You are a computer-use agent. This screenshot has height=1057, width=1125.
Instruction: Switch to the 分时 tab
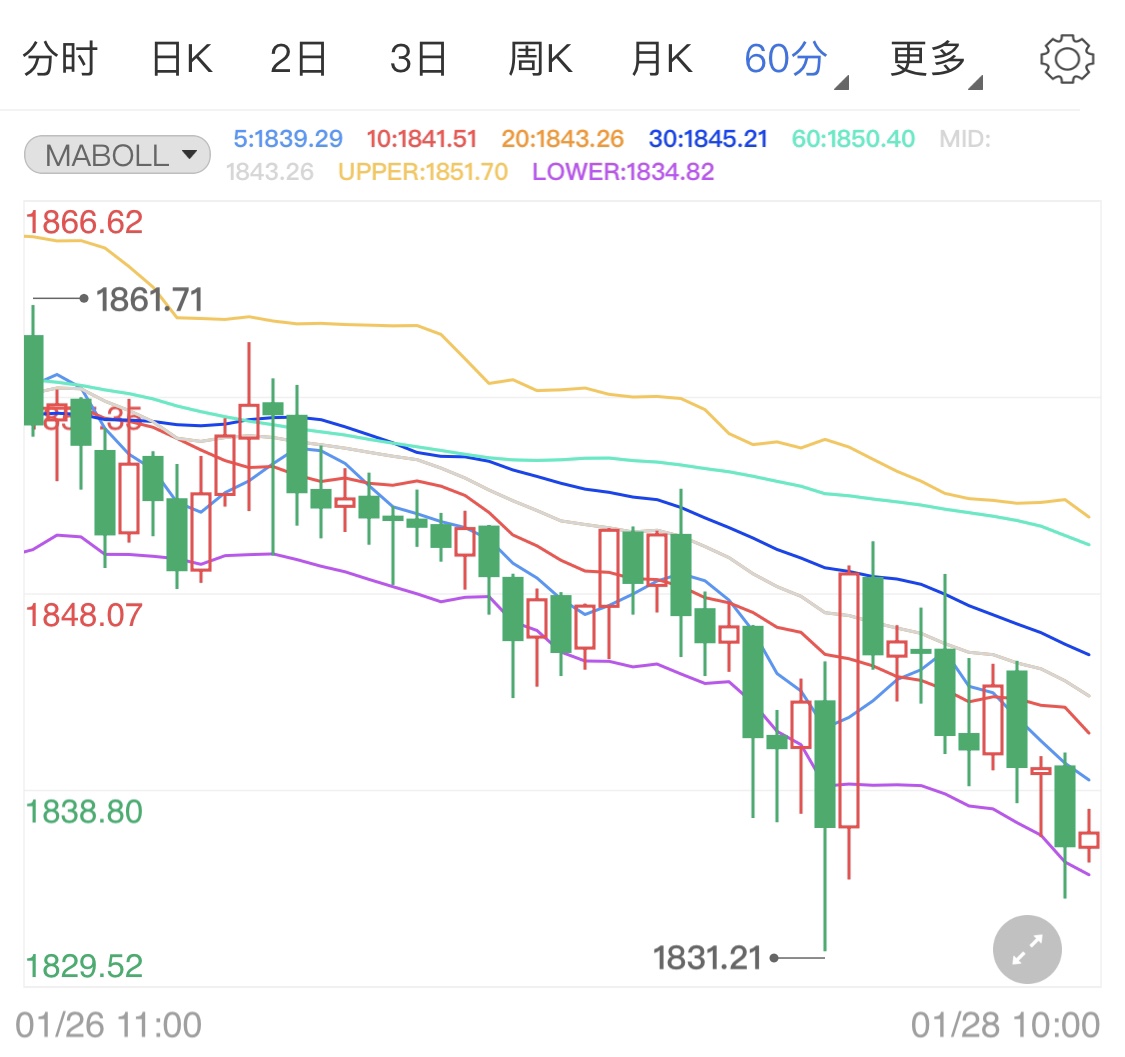60,59
